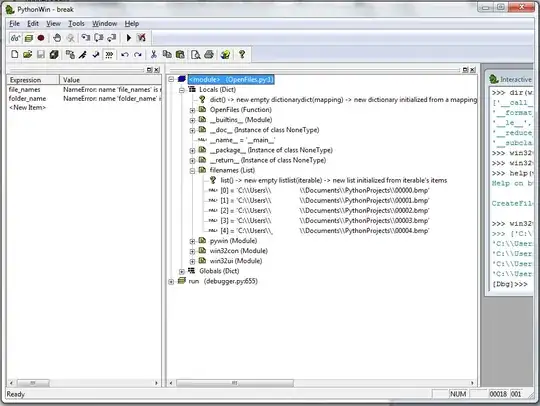The width and height of the screenshot is (540, 406).
Task: Toggle the Interactive window >>> icon
Action: pos(109,54)
